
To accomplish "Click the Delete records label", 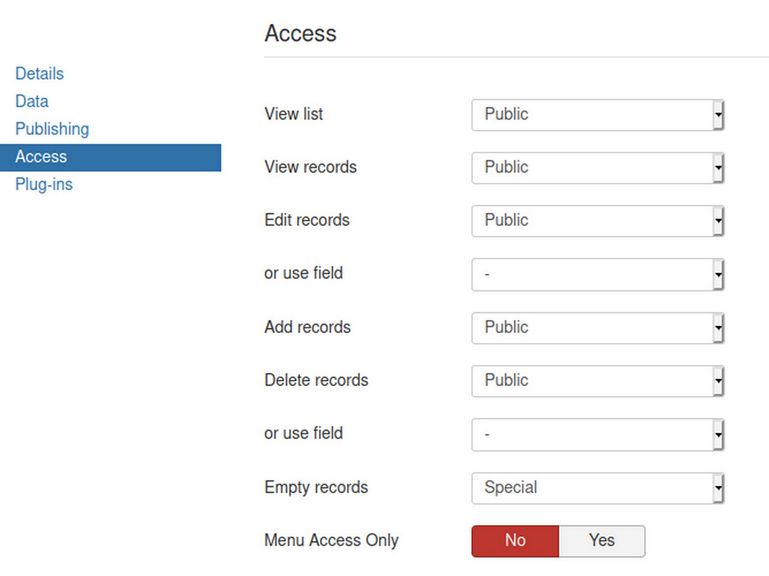I will click(x=316, y=381).
